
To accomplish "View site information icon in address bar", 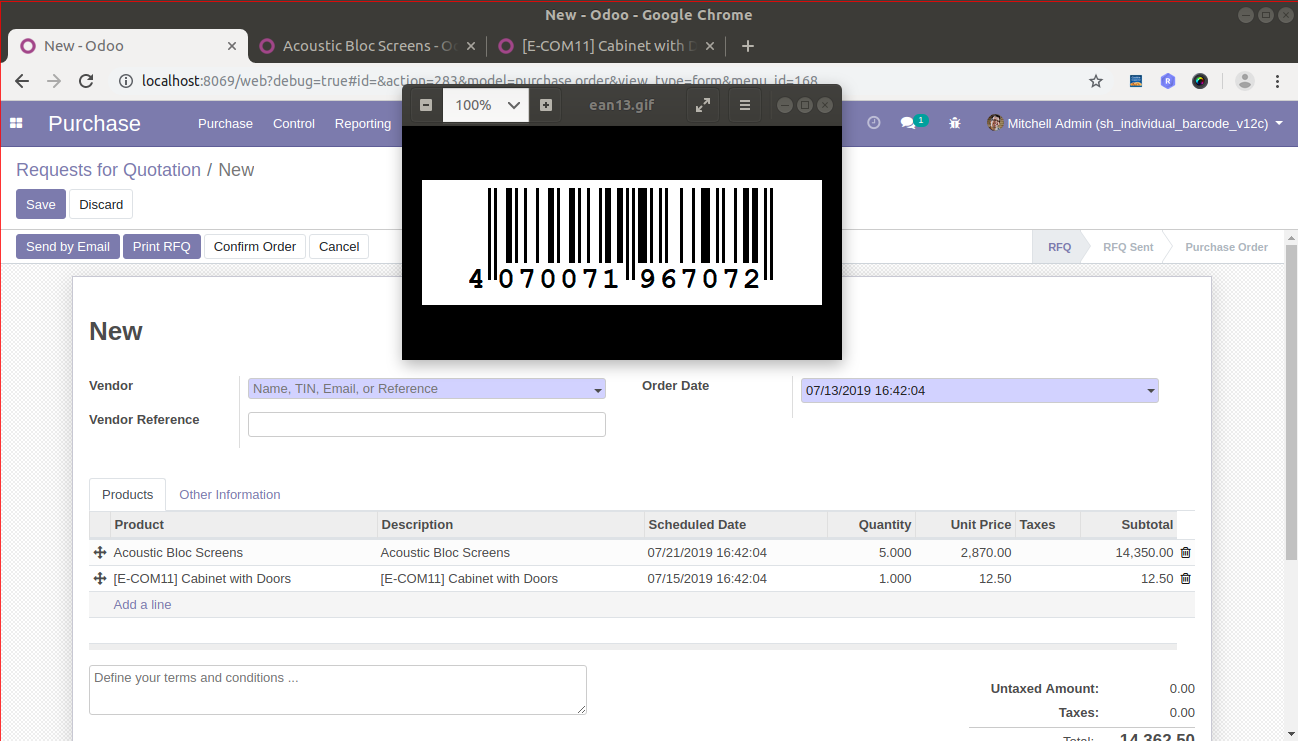I will (x=125, y=81).
